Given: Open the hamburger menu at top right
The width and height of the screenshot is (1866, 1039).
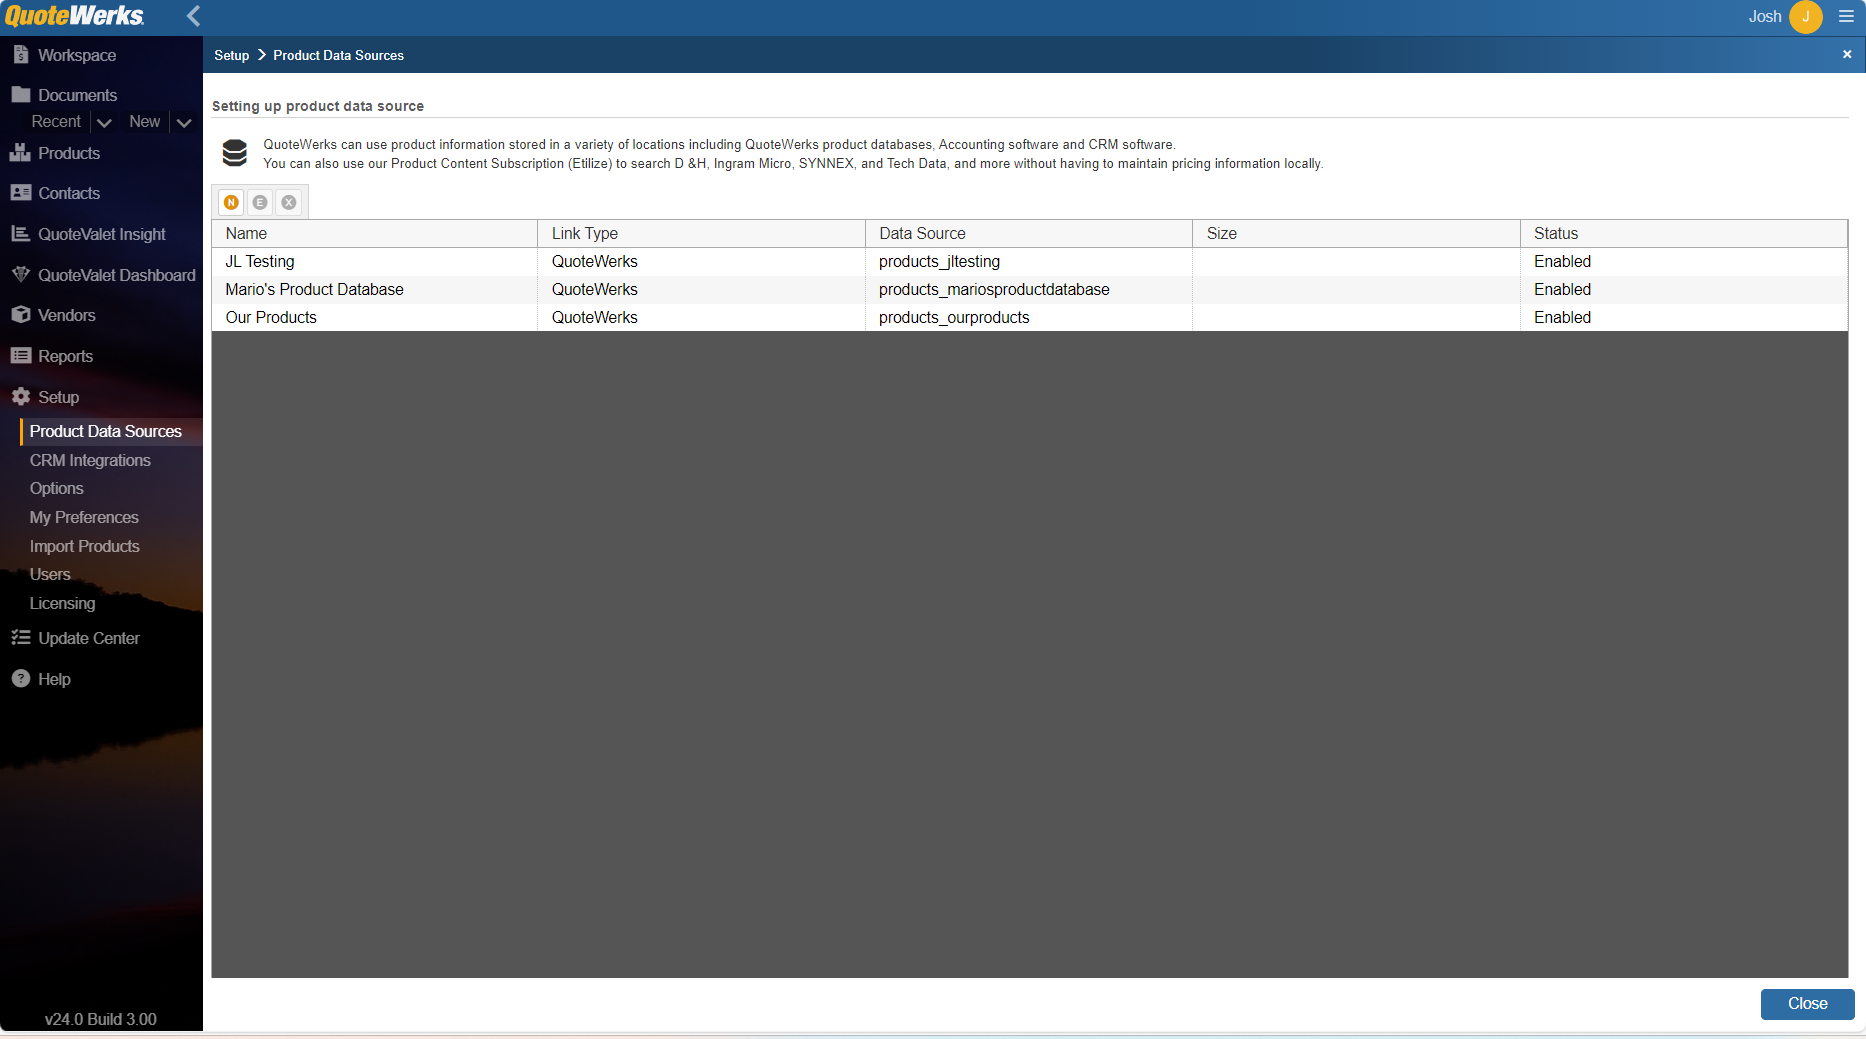Looking at the screenshot, I should click(1846, 16).
